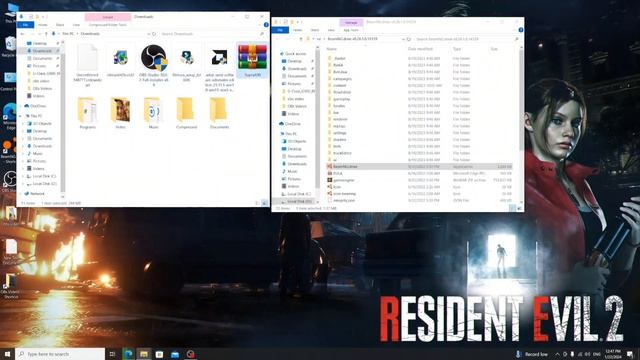Select 3D Objects in Downloads window sidebar

[x=42, y=123]
